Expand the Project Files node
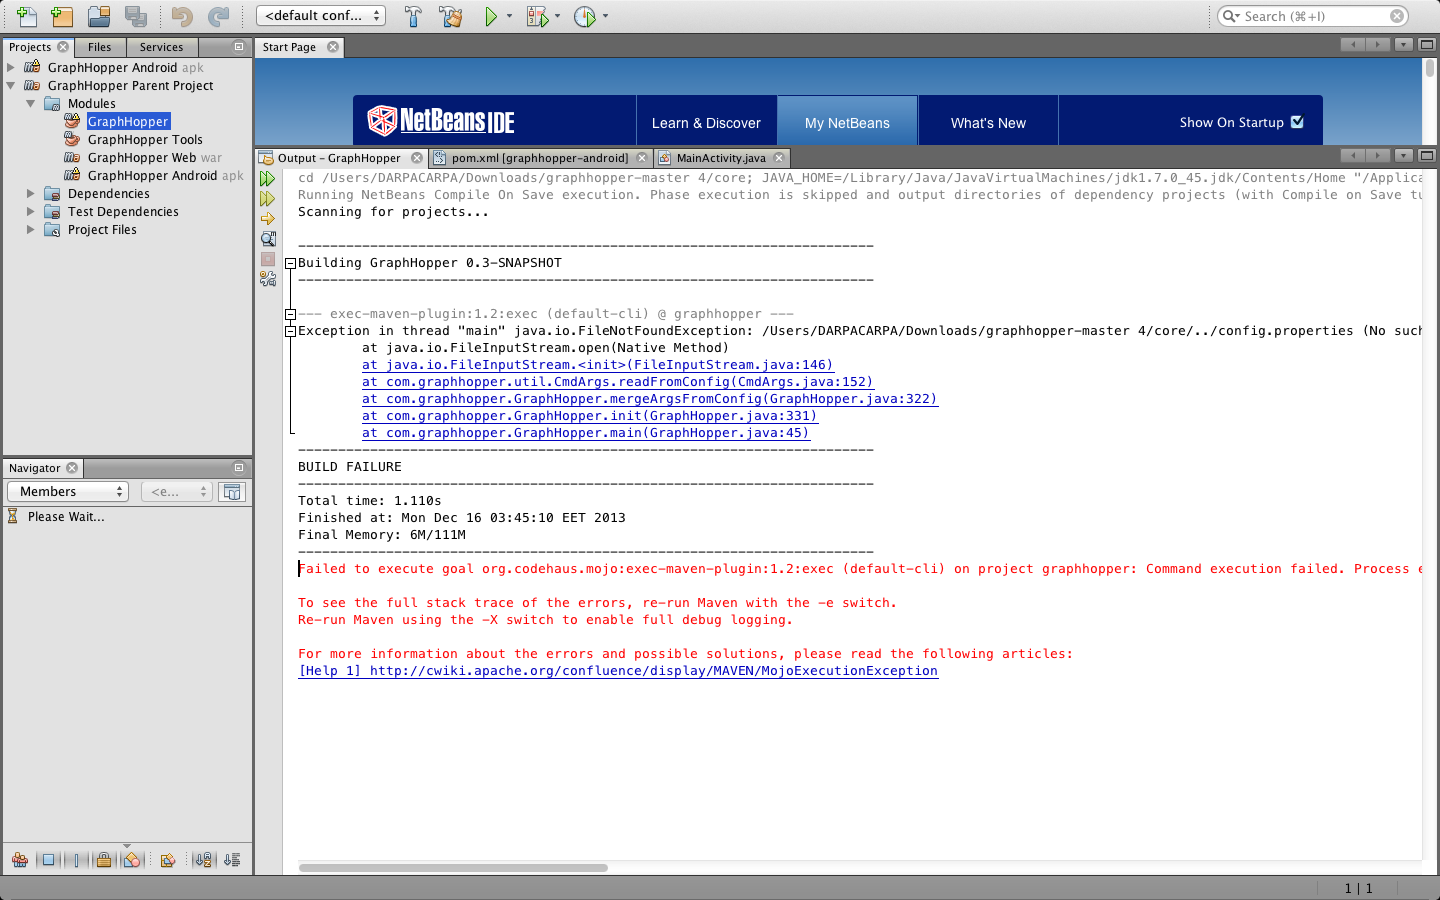Viewport: 1440px width, 900px height. point(31,229)
